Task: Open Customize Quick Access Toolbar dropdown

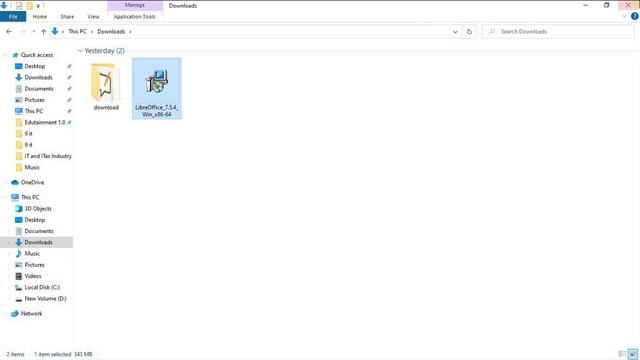Action: pos(38,6)
